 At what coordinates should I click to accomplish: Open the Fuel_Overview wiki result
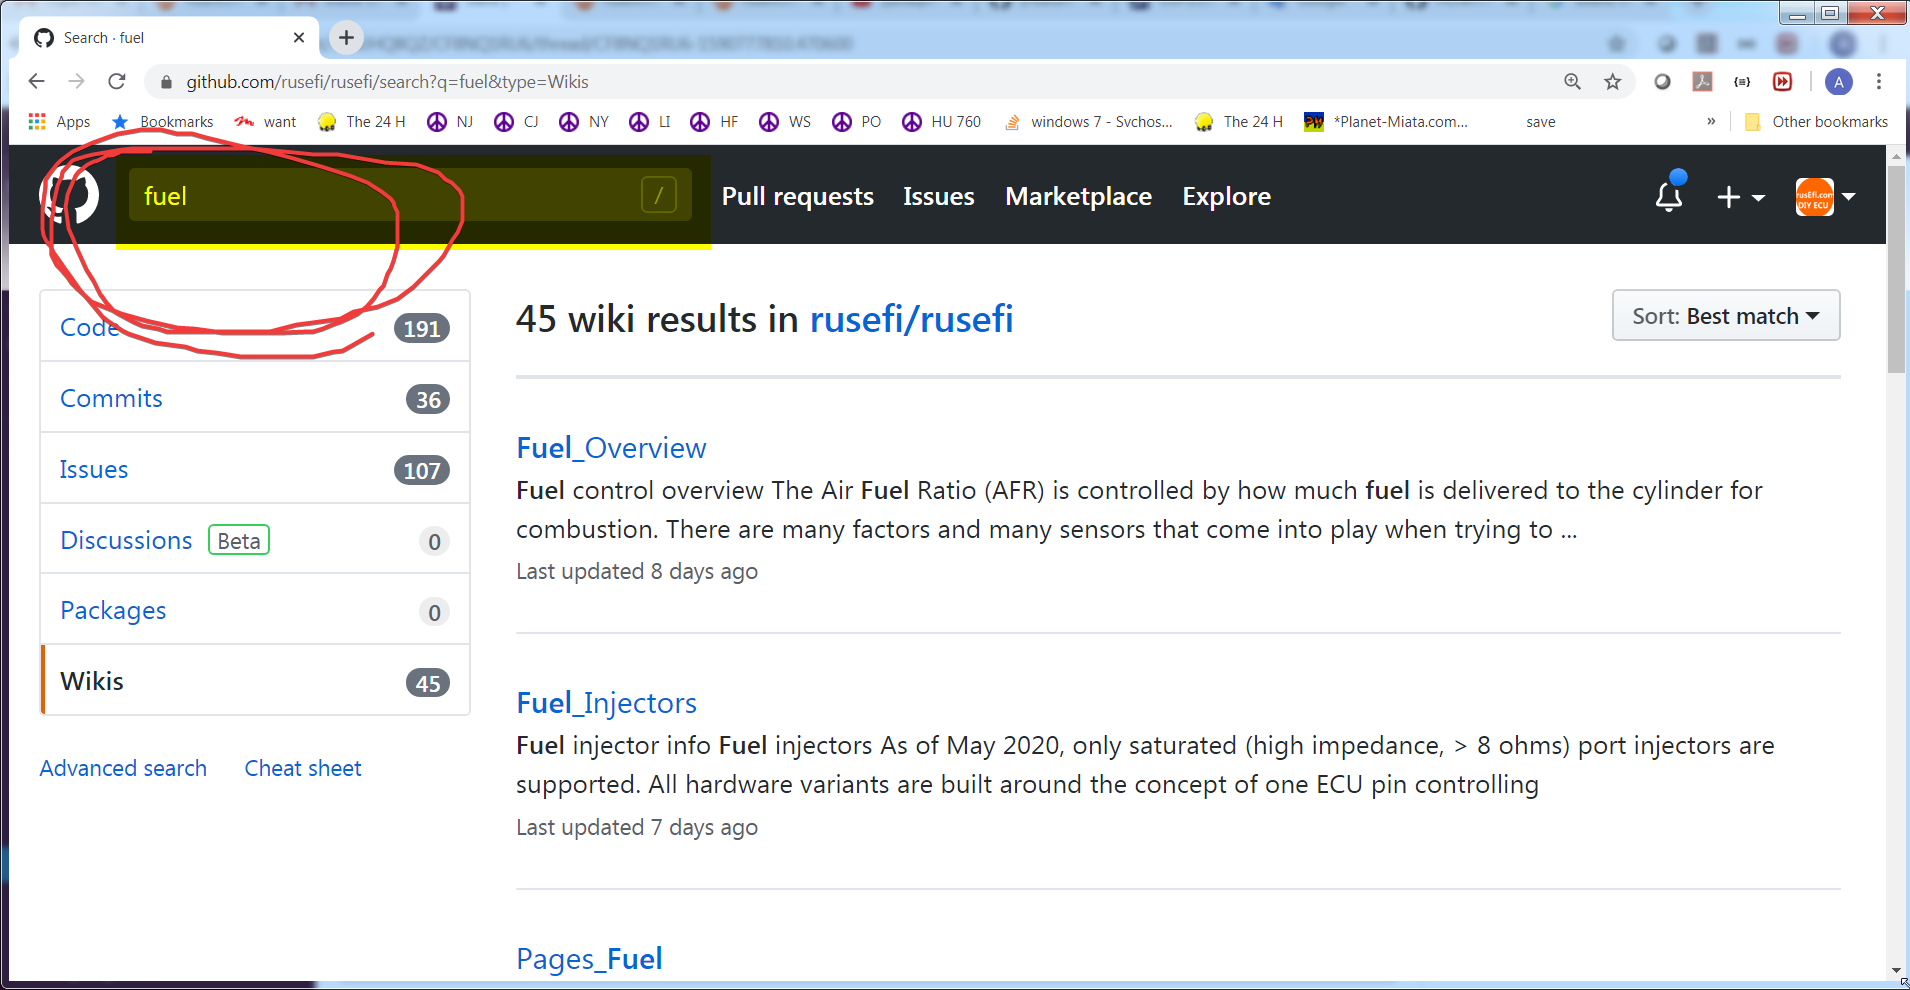[611, 448]
